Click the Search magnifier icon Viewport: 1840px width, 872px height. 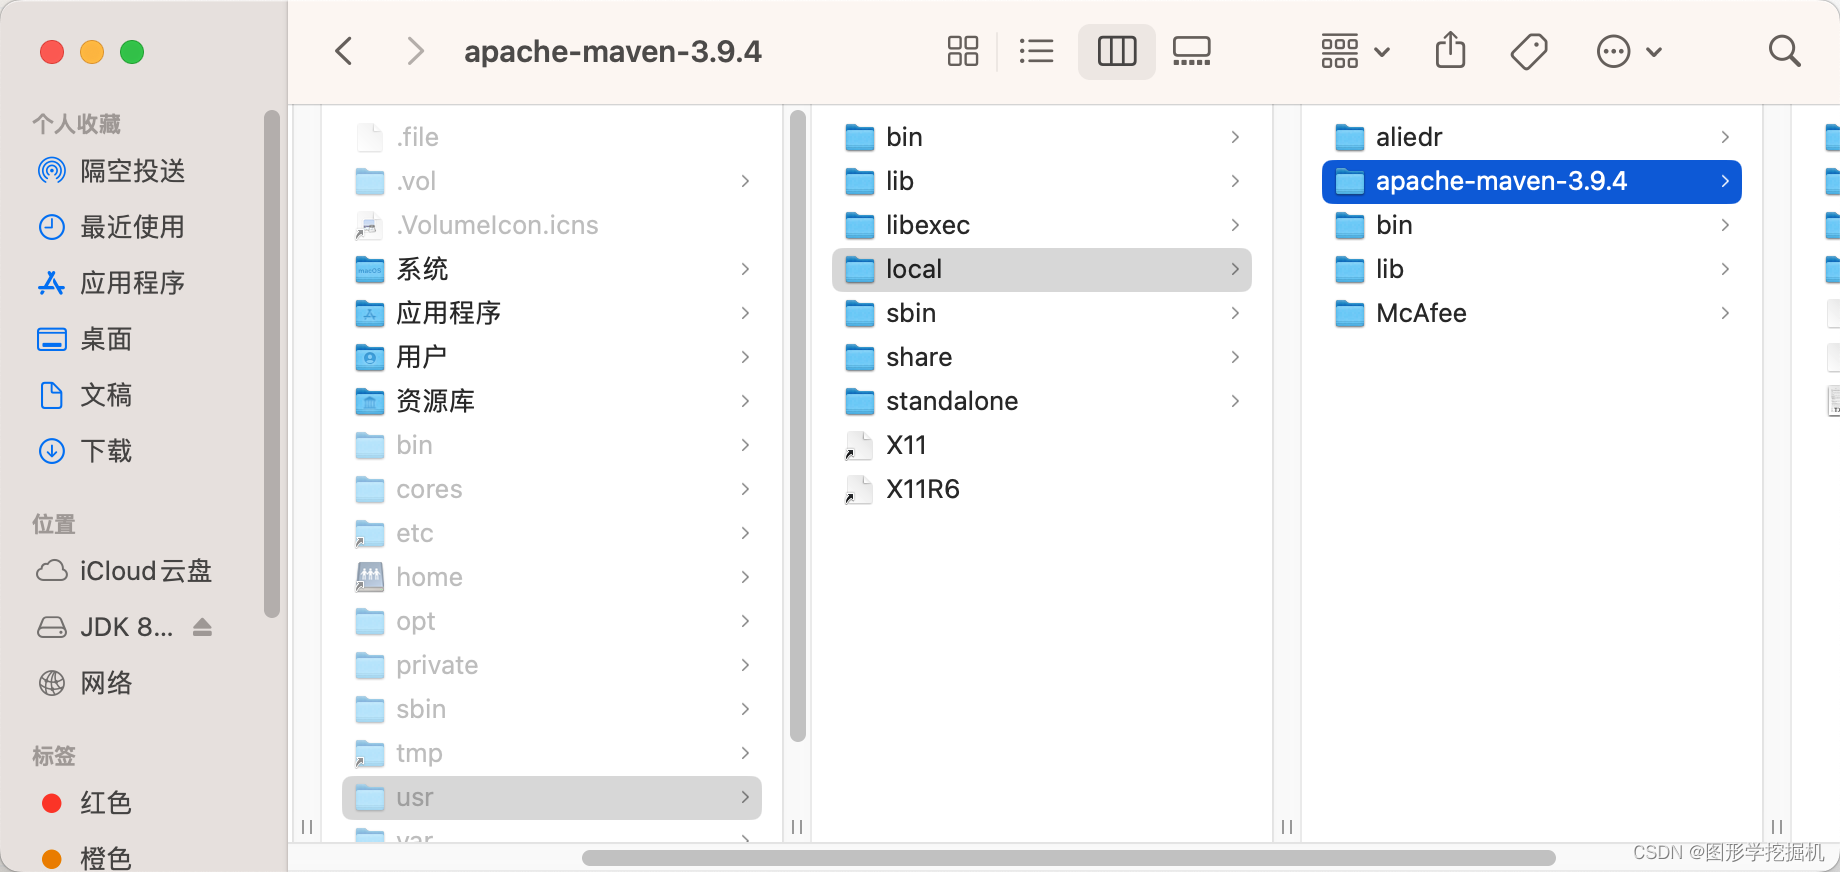point(1784,51)
